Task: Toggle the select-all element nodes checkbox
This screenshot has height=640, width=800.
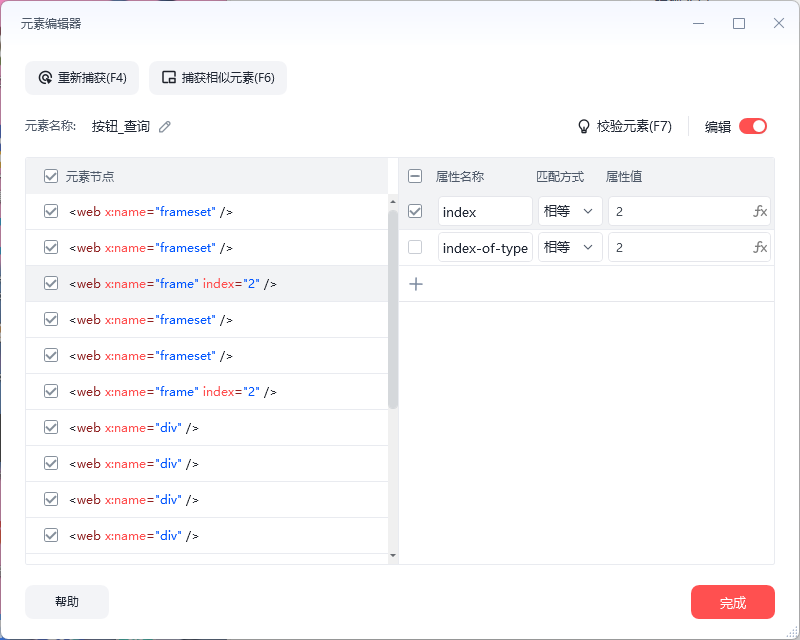Action: pos(51,176)
